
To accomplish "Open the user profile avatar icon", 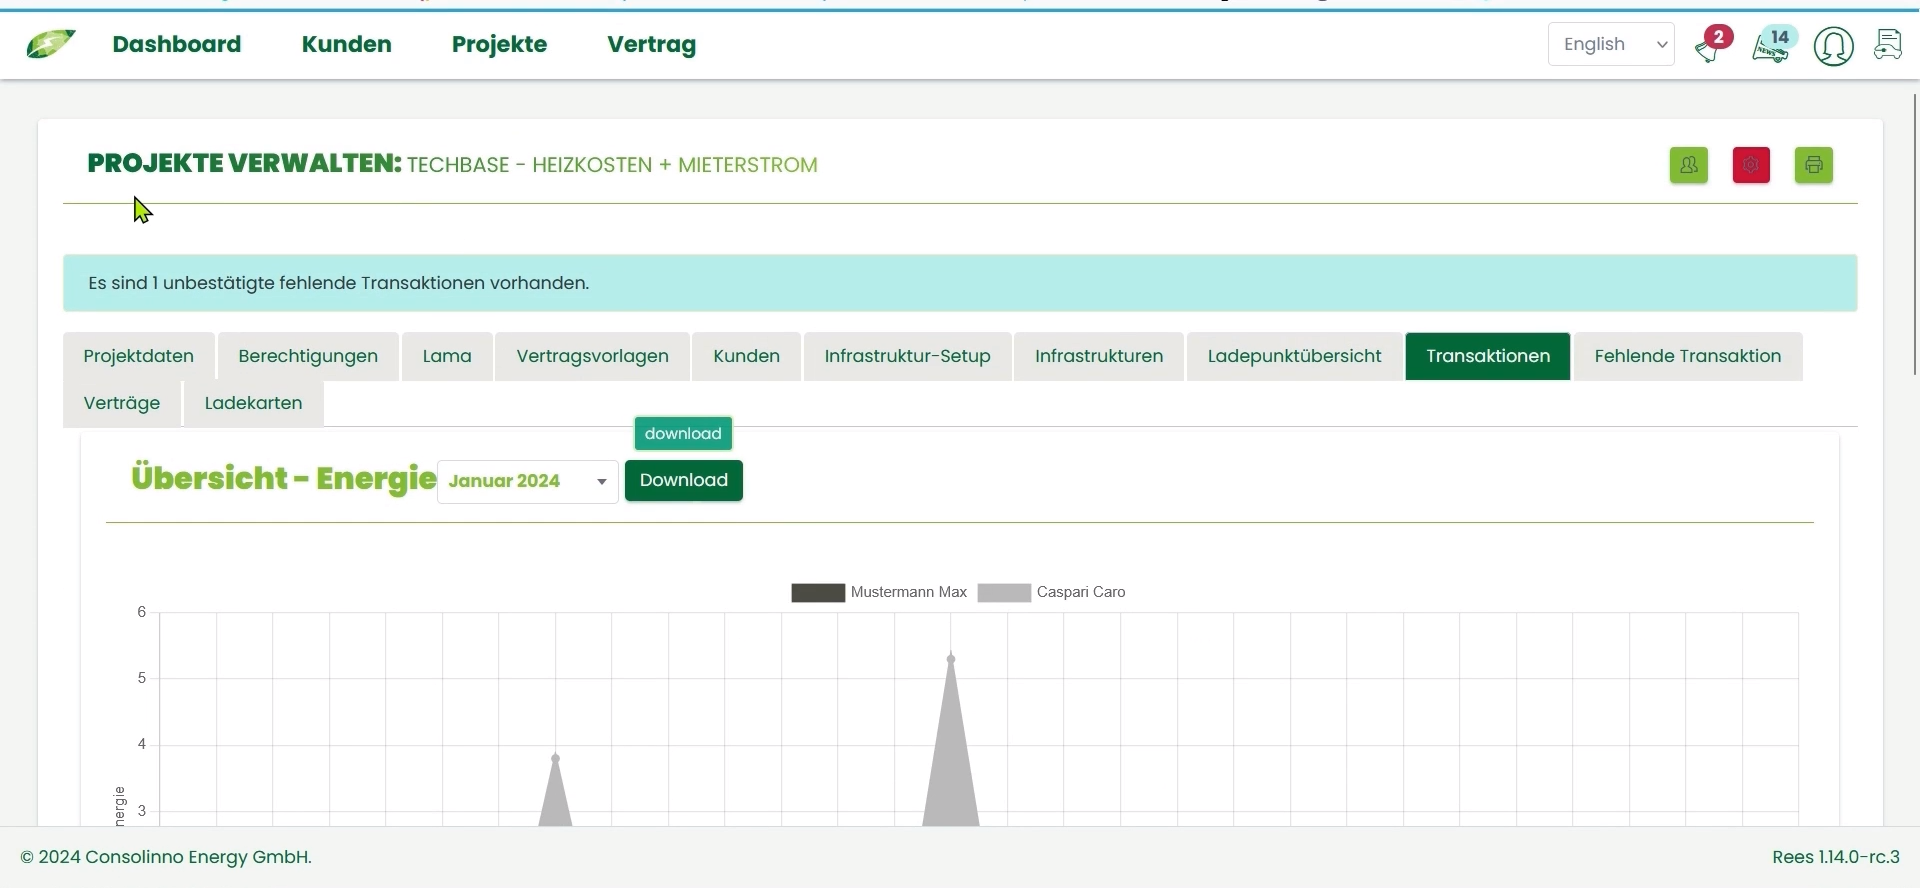I will point(1834,46).
